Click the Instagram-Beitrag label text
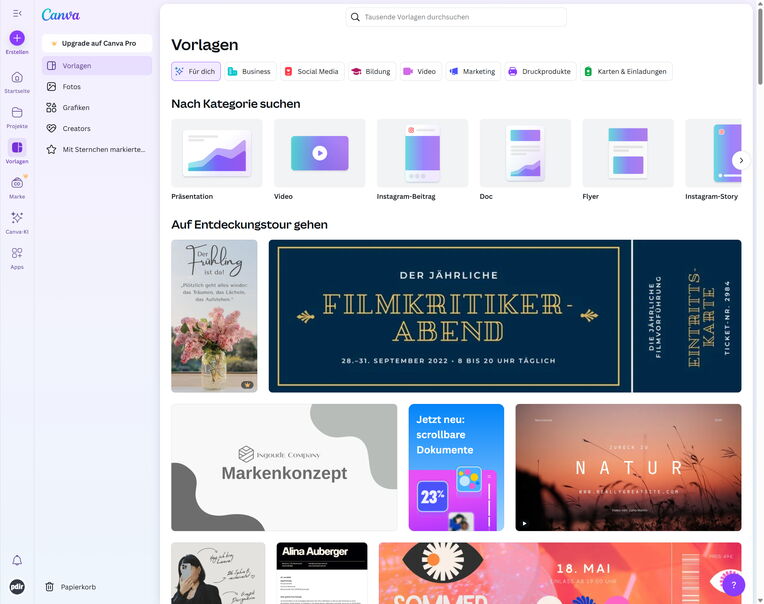The height and width of the screenshot is (604, 764). pyautogui.click(x=406, y=196)
